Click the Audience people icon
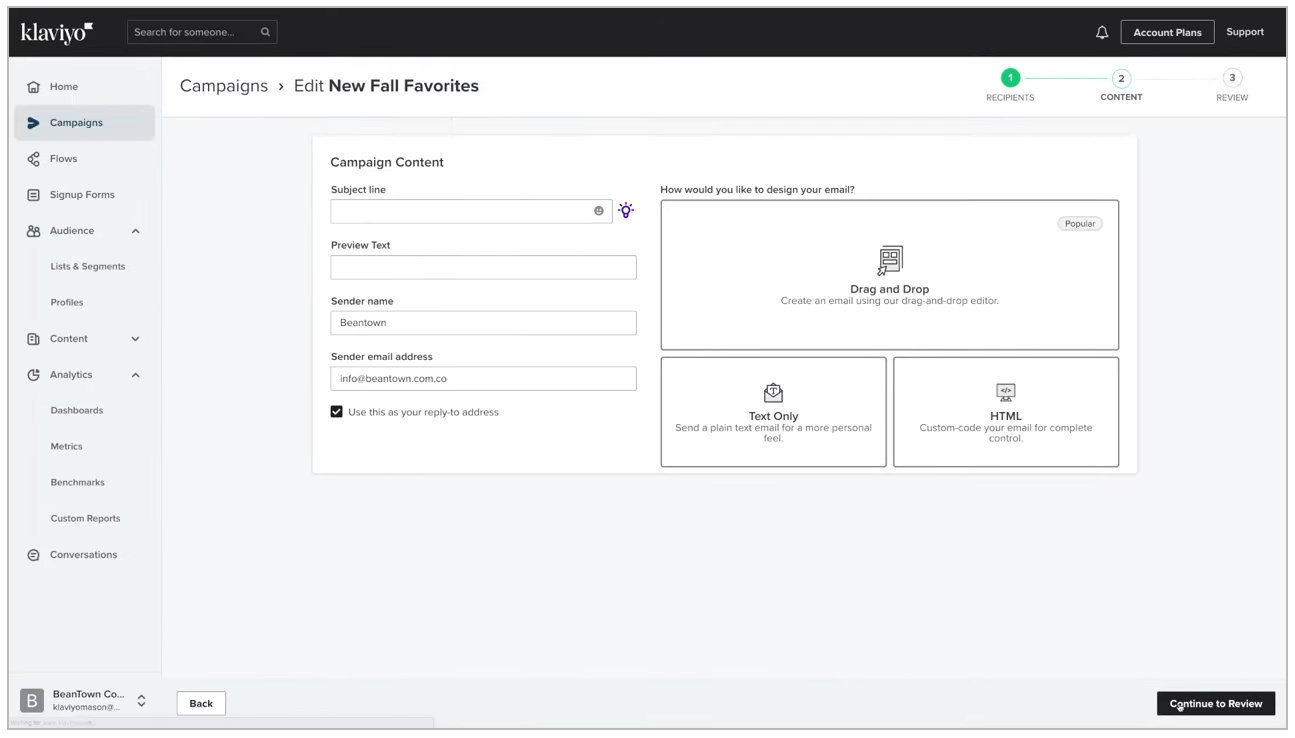 (x=33, y=231)
